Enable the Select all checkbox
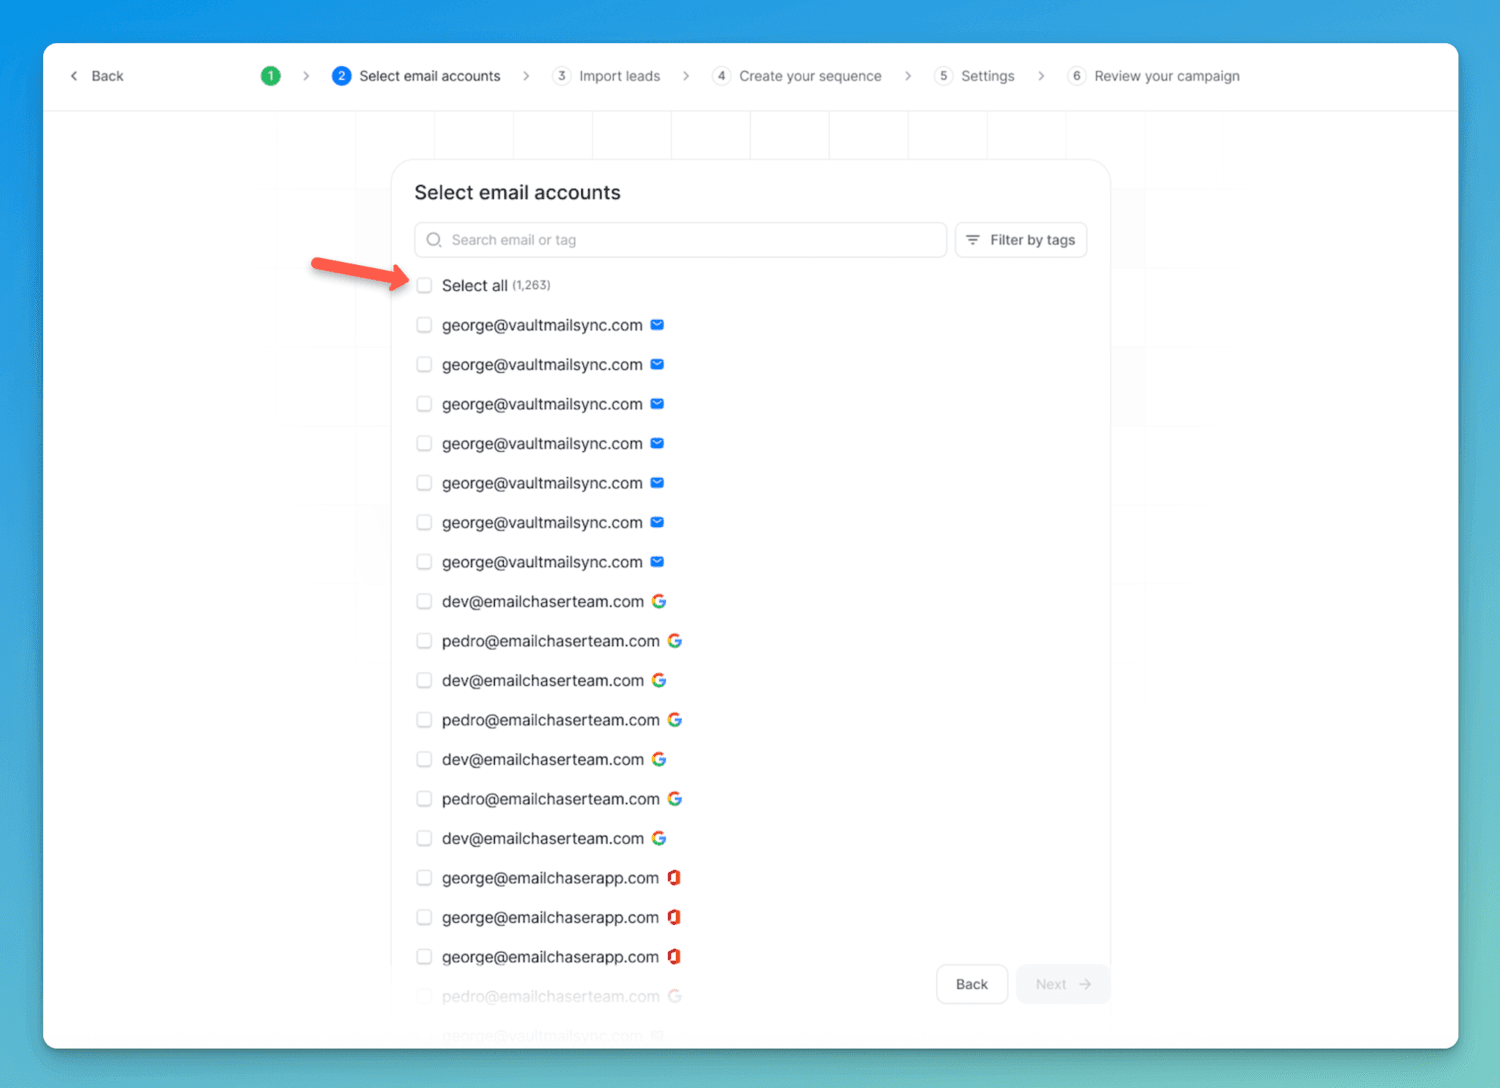The width and height of the screenshot is (1500, 1088). (x=424, y=285)
